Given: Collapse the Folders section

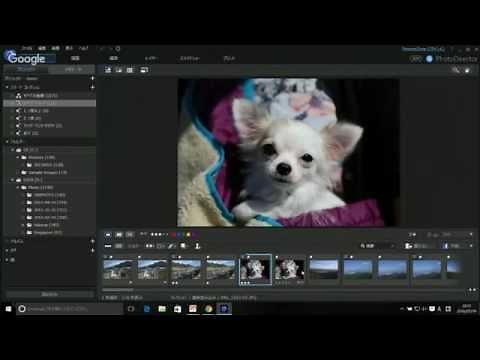Looking at the screenshot, I should coord(7,142).
